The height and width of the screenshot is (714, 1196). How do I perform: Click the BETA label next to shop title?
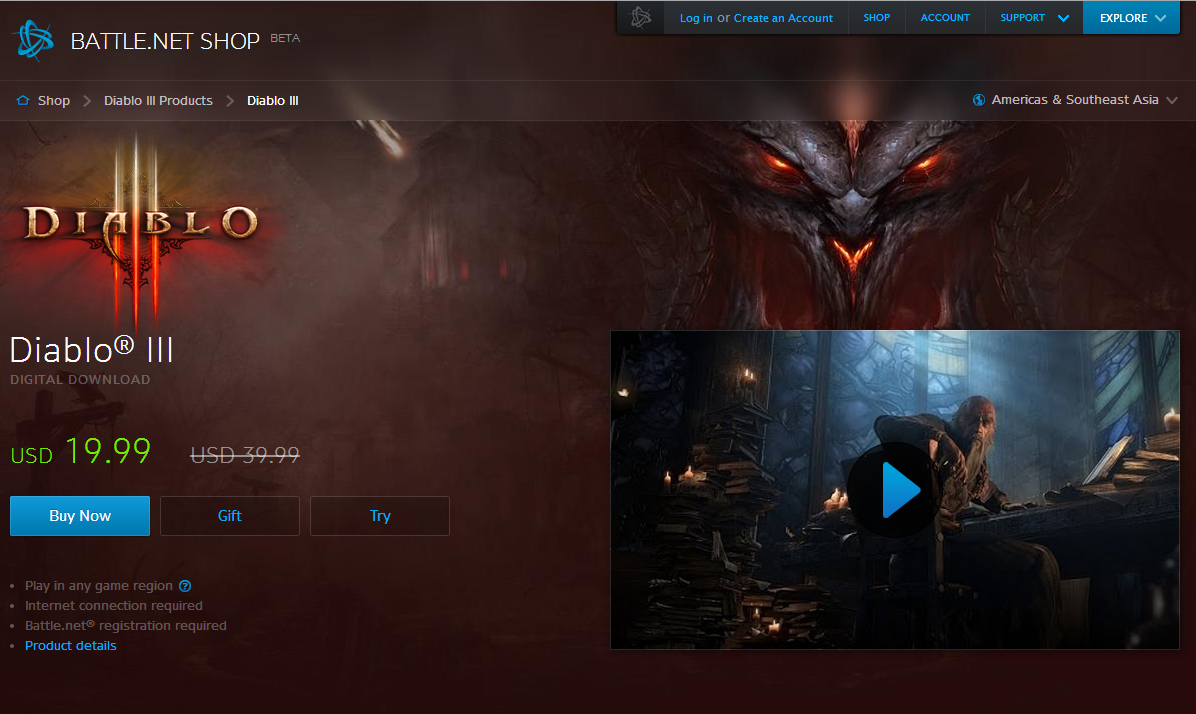(x=285, y=38)
